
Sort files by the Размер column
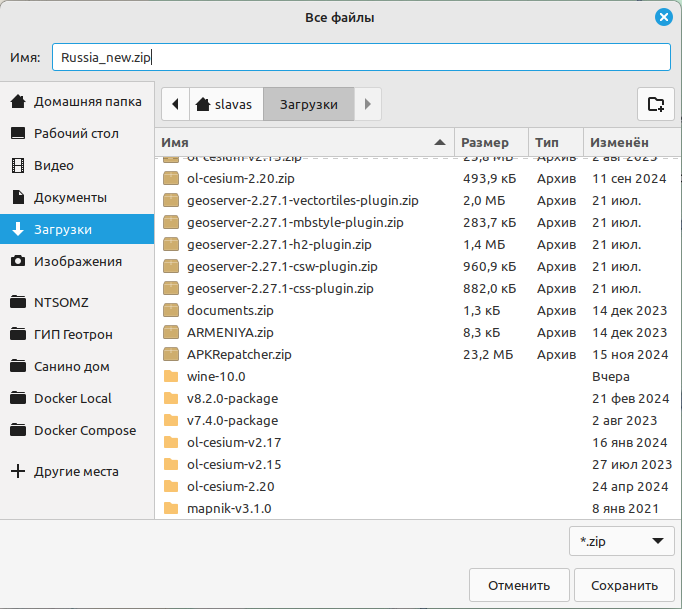(485, 143)
